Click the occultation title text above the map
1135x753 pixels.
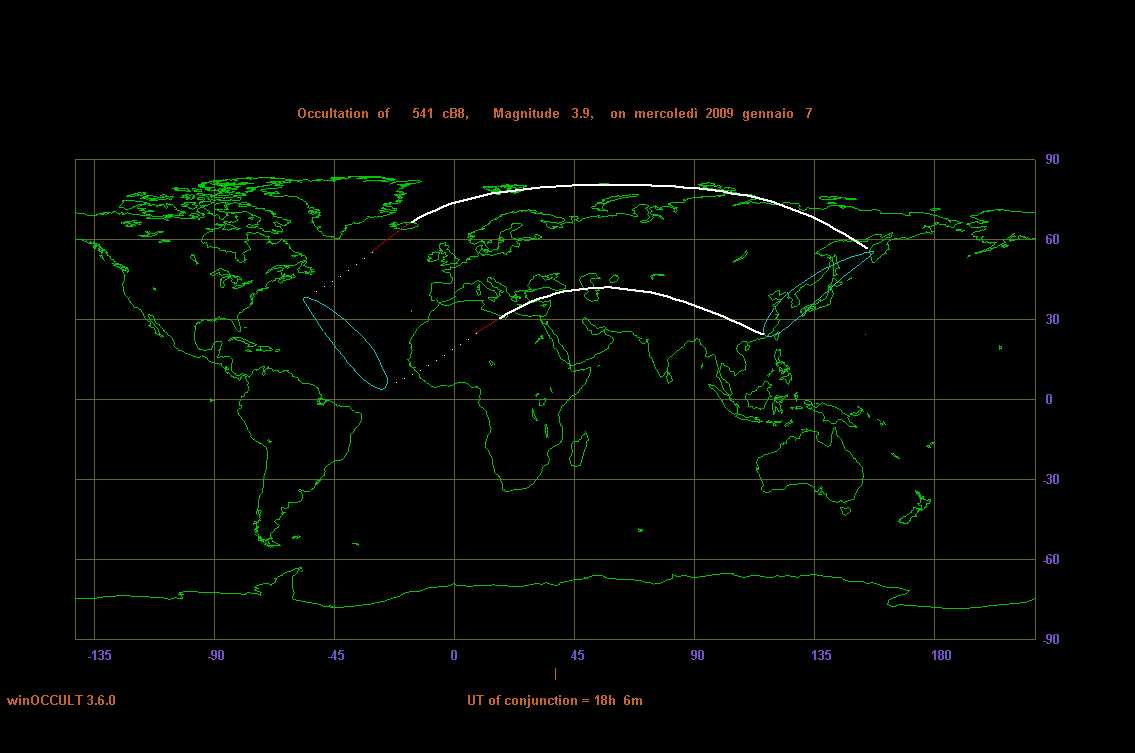coord(554,114)
